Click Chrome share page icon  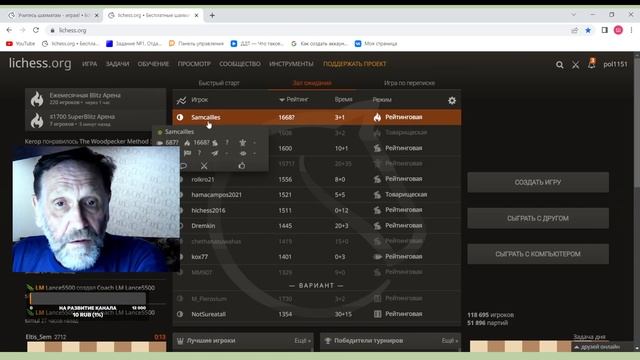point(575,30)
